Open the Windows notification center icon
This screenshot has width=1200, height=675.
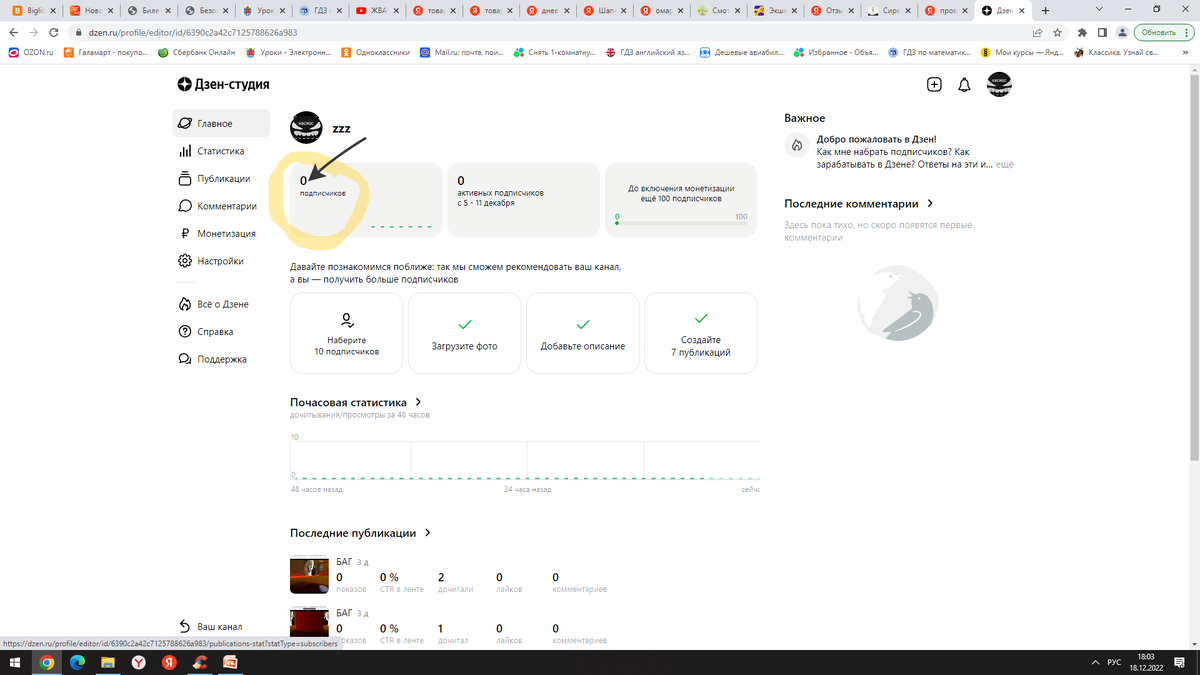tap(1178, 663)
